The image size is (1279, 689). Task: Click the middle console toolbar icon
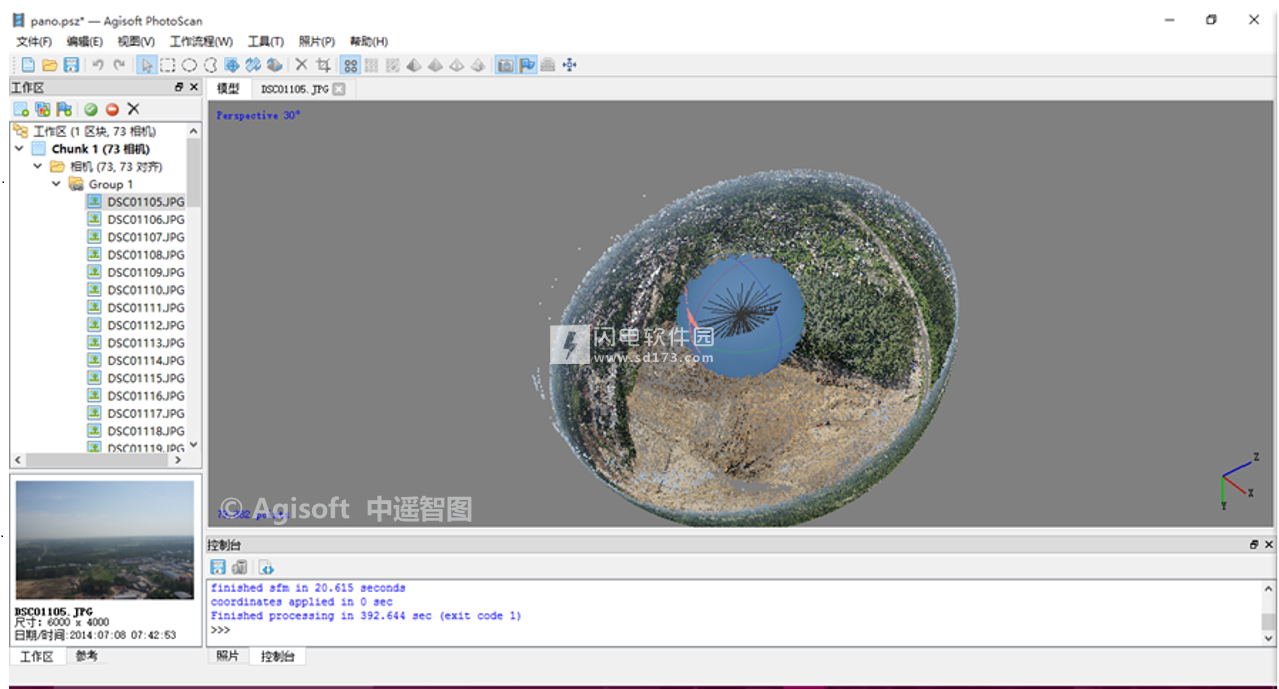[x=240, y=567]
